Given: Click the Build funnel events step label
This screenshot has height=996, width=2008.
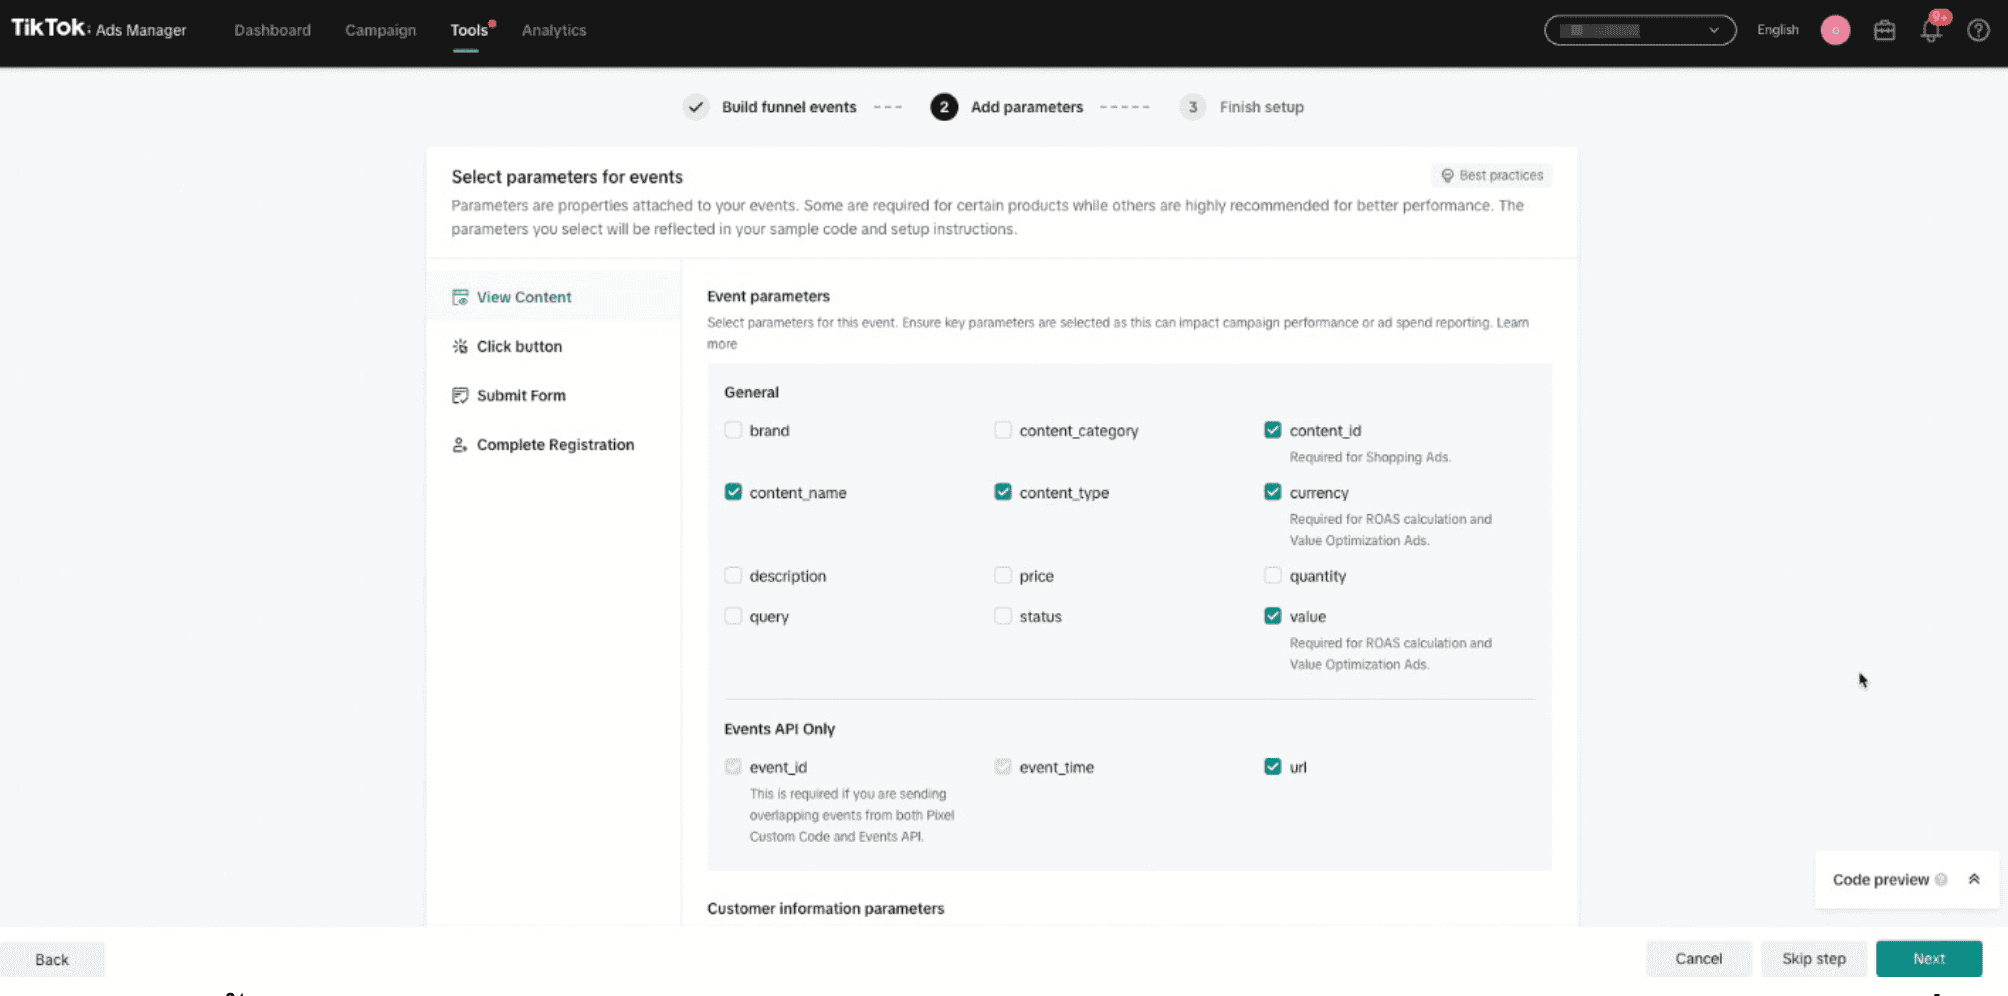Looking at the screenshot, I should pyautogui.click(x=789, y=107).
